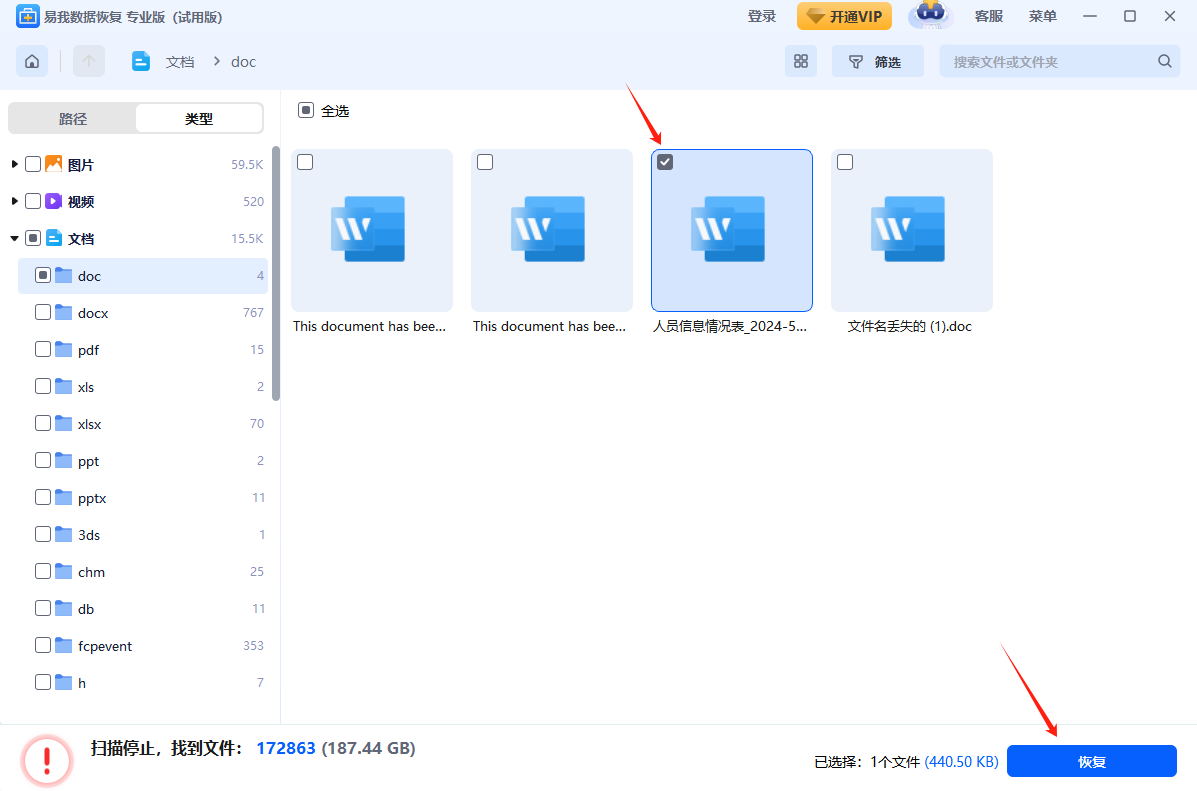Switch to grid view layout icon
The width and height of the screenshot is (1197, 791).
pyautogui.click(x=800, y=62)
